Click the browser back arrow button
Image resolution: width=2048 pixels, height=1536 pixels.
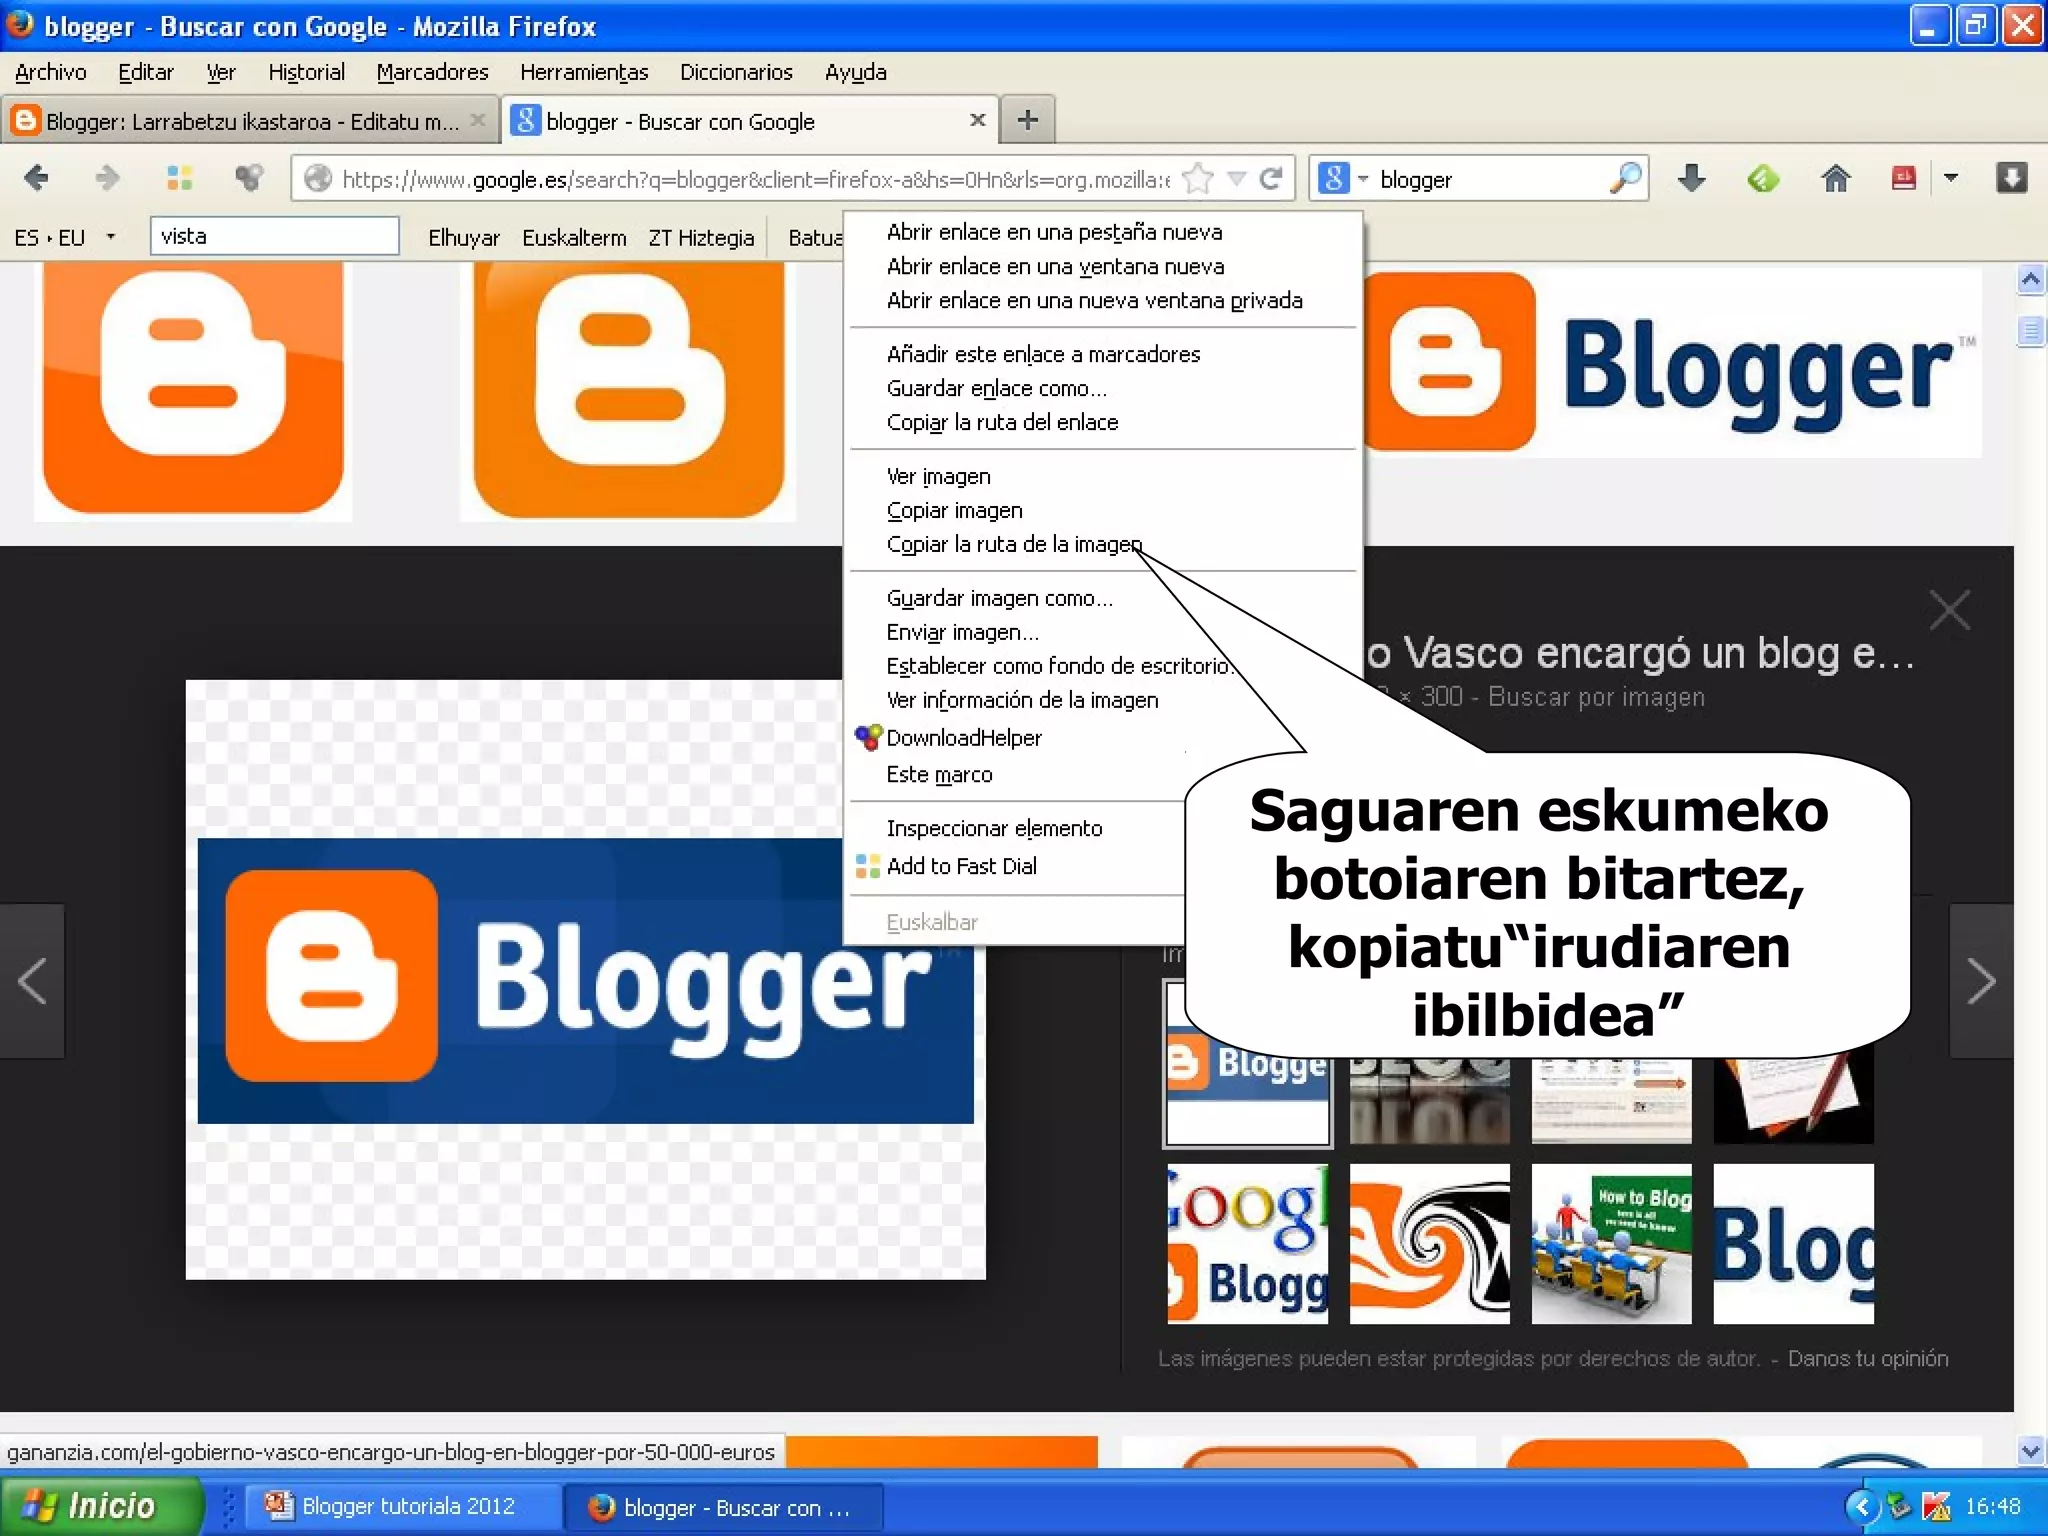pos(36,179)
